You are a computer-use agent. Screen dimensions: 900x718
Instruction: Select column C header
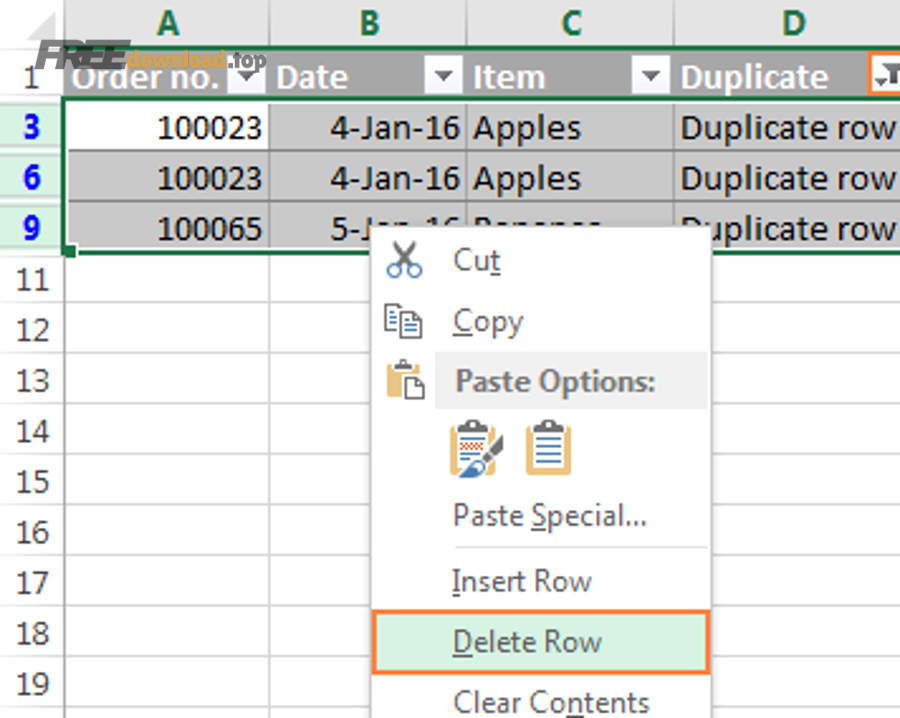[571, 23]
